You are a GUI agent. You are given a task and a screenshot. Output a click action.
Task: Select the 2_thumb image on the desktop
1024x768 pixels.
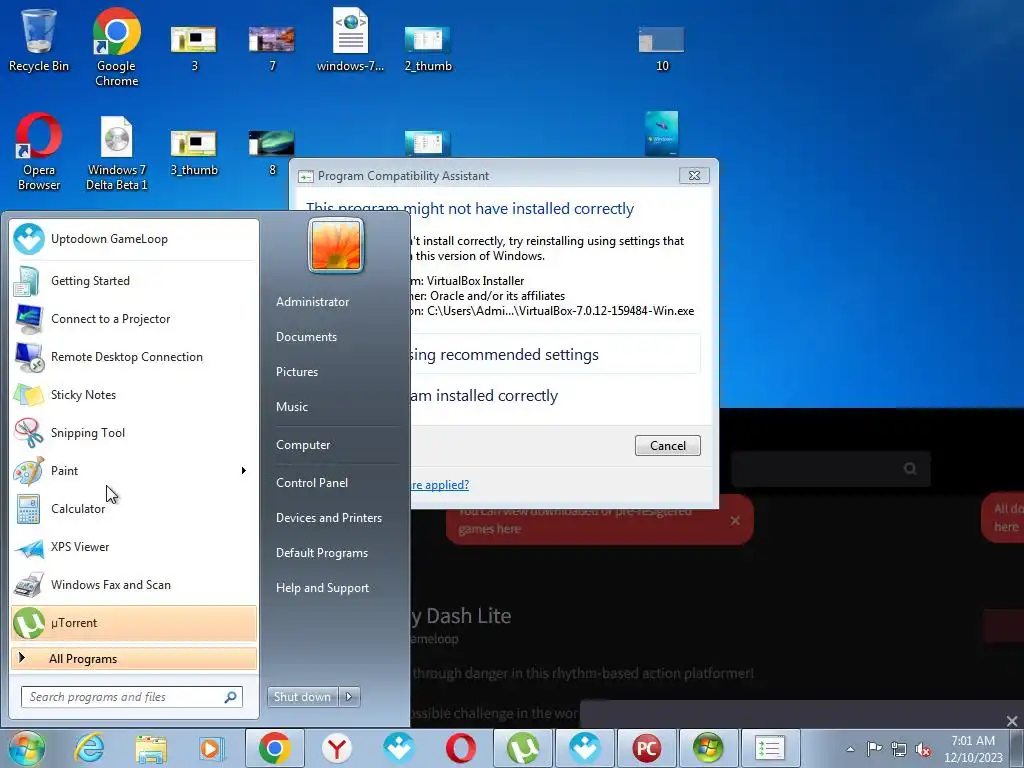click(x=428, y=48)
